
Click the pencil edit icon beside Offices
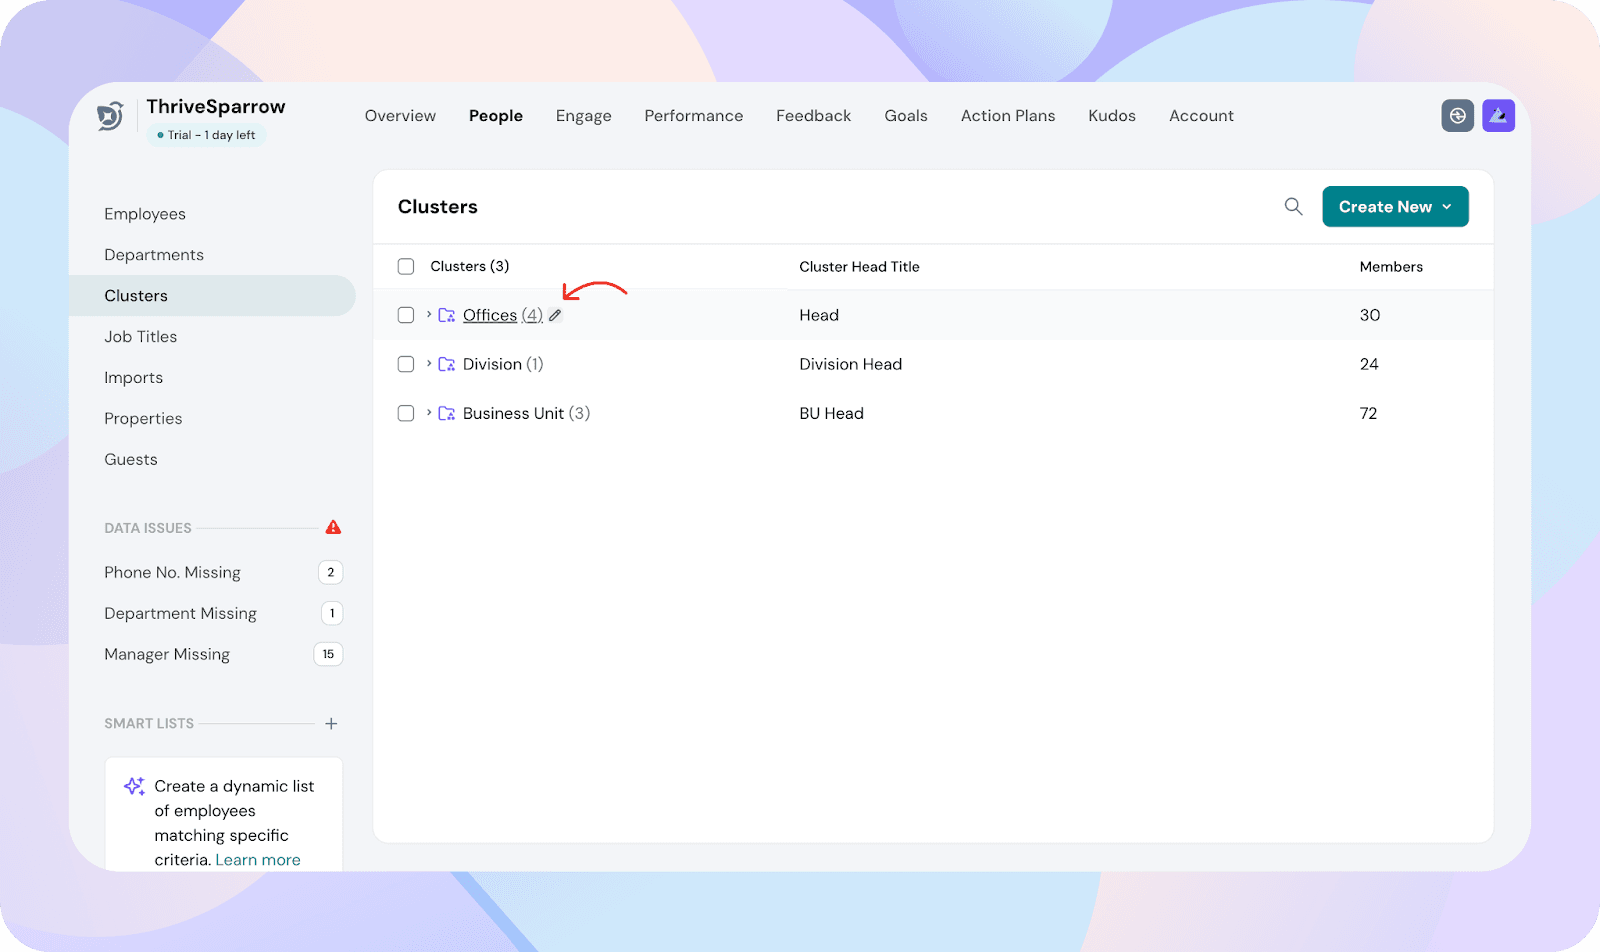click(x=556, y=315)
